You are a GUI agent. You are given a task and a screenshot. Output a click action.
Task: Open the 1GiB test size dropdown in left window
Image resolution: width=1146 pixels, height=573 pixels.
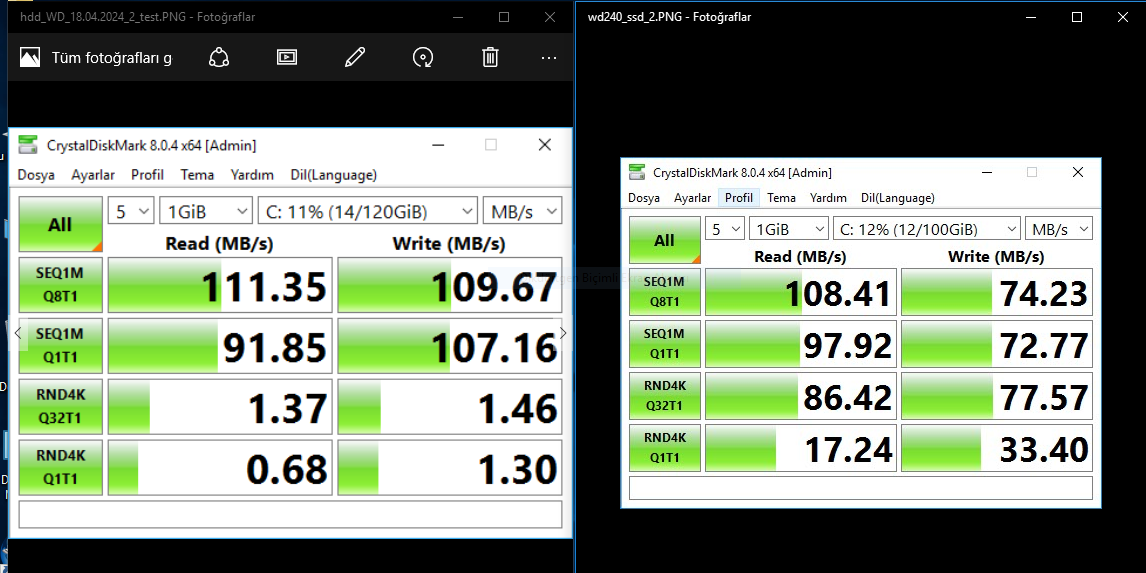click(206, 212)
